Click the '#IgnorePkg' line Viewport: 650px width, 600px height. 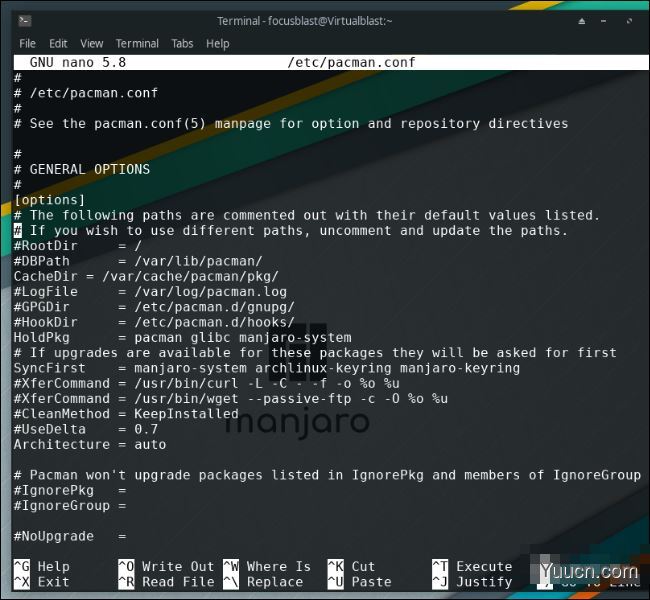coord(70,491)
